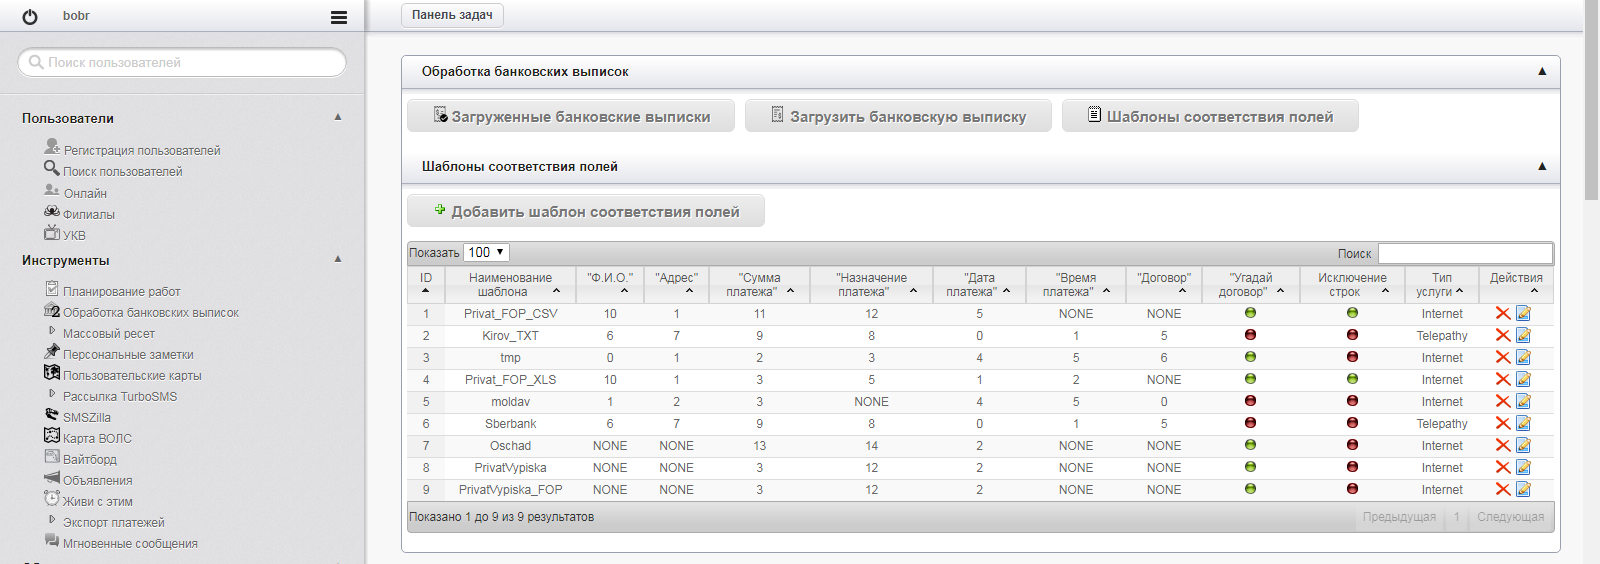The height and width of the screenshot is (564, 1600).
Task: Collapse the Пользователи sidebar section
Action: pyautogui.click(x=338, y=117)
